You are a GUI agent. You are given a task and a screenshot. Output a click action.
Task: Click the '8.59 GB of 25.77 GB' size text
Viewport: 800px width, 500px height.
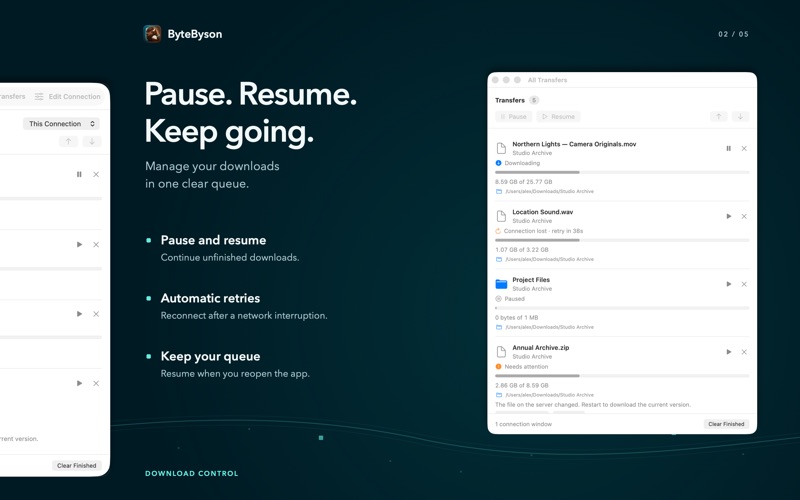coord(523,182)
